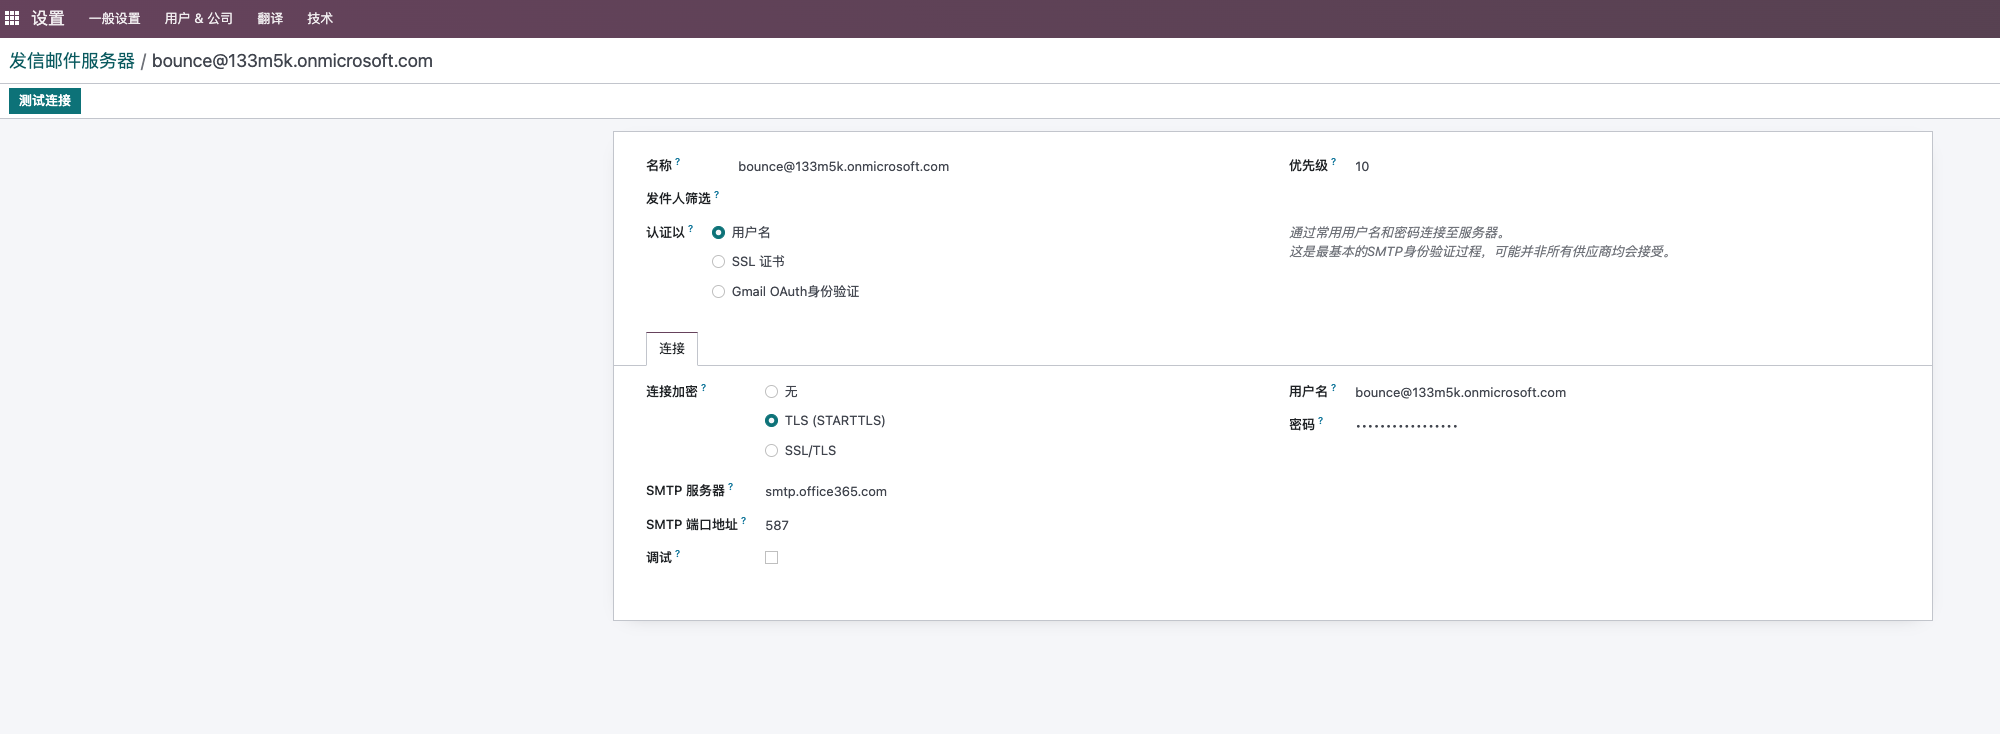This screenshot has width=2000, height=734.
Task: Open the apps grid menu icon
Action: click(12, 18)
